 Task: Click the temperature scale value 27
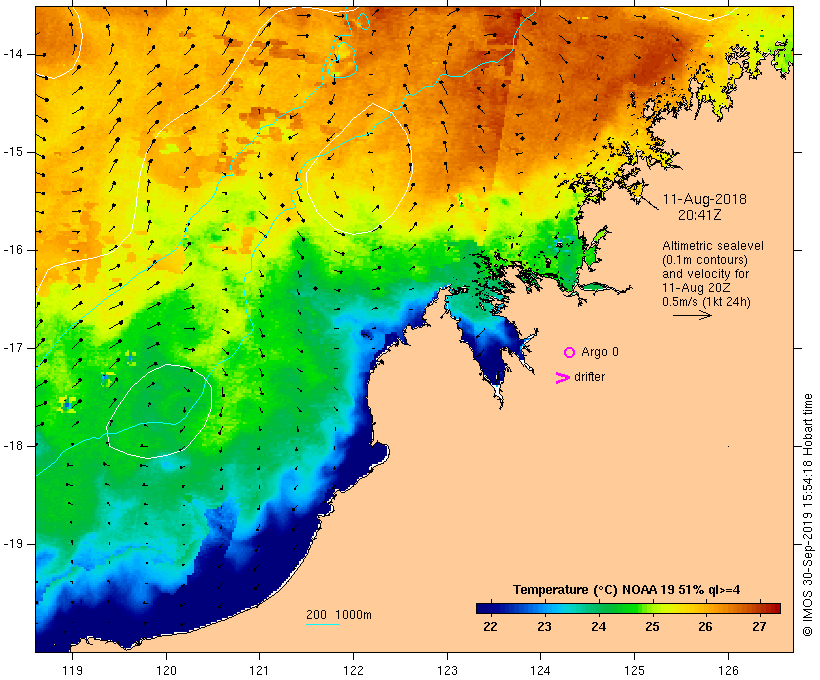click(759, 627)
